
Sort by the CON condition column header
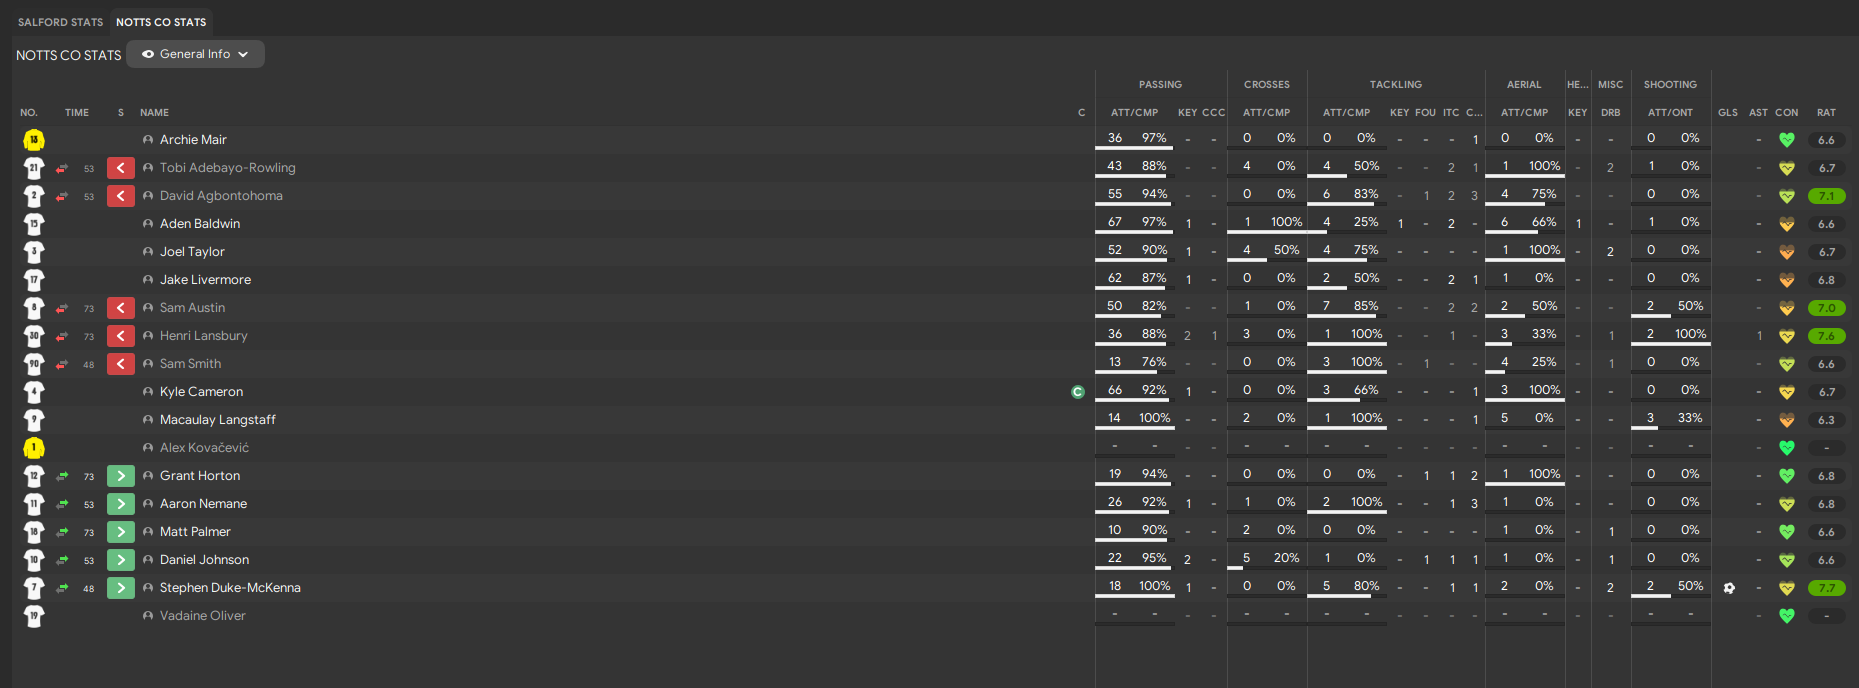pos(1787,113)
